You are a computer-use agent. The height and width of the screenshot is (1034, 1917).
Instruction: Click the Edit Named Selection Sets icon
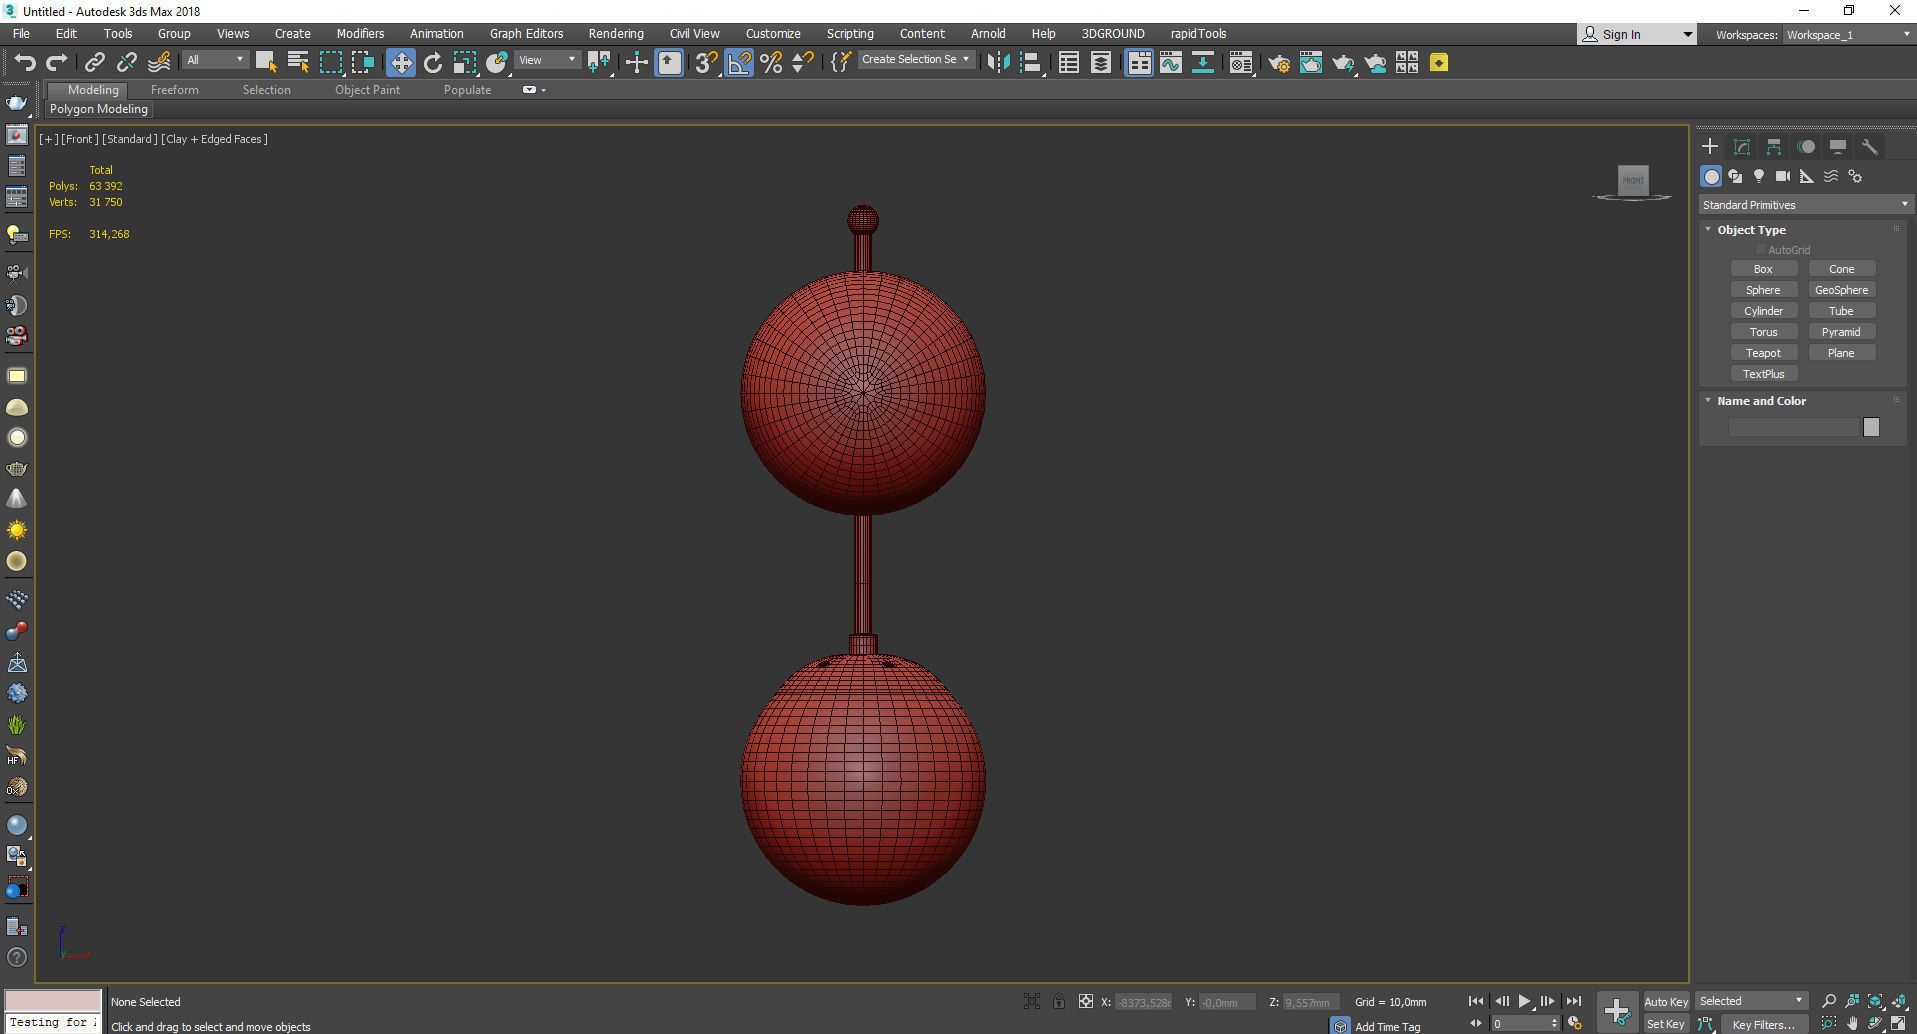coord(841,62)
